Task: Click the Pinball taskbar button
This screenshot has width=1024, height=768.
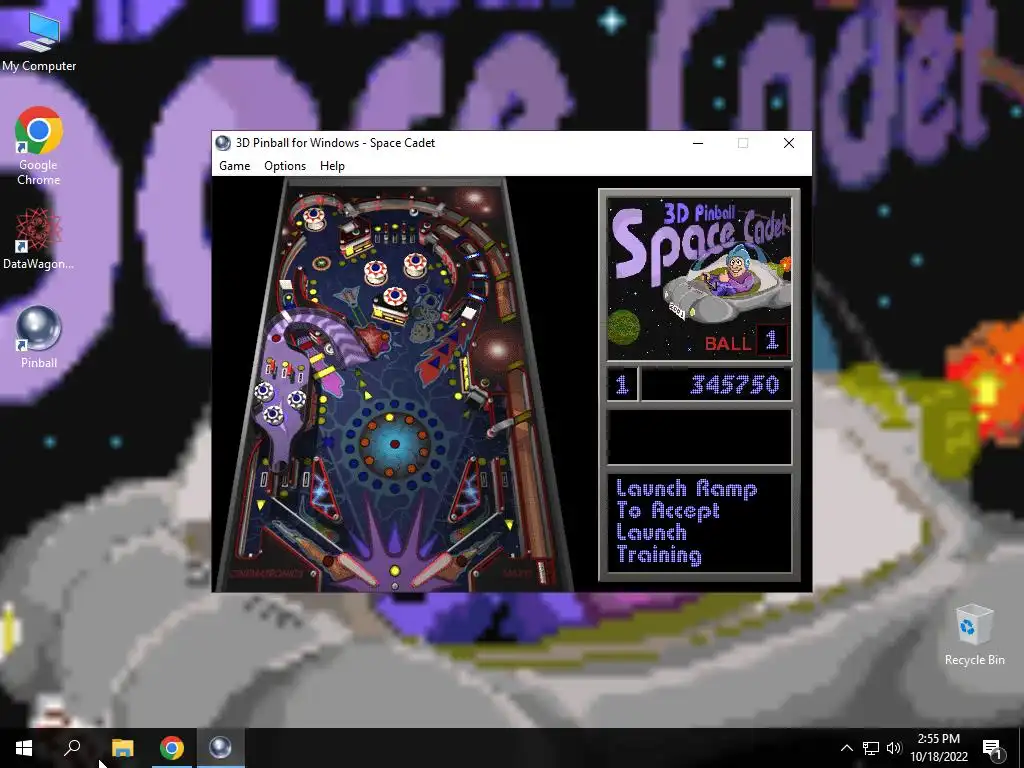Action: (x=221, y=748)
